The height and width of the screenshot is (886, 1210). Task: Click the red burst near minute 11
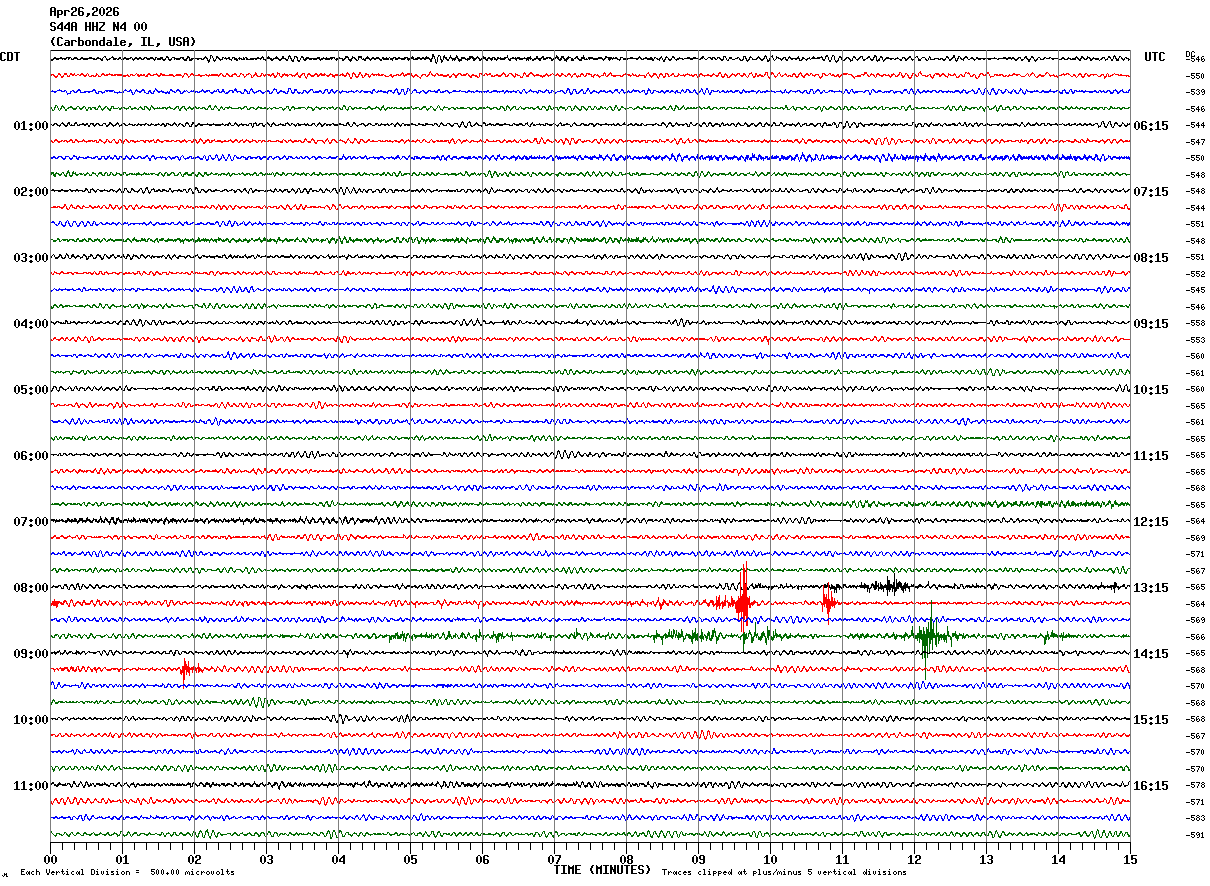point(828,601)
